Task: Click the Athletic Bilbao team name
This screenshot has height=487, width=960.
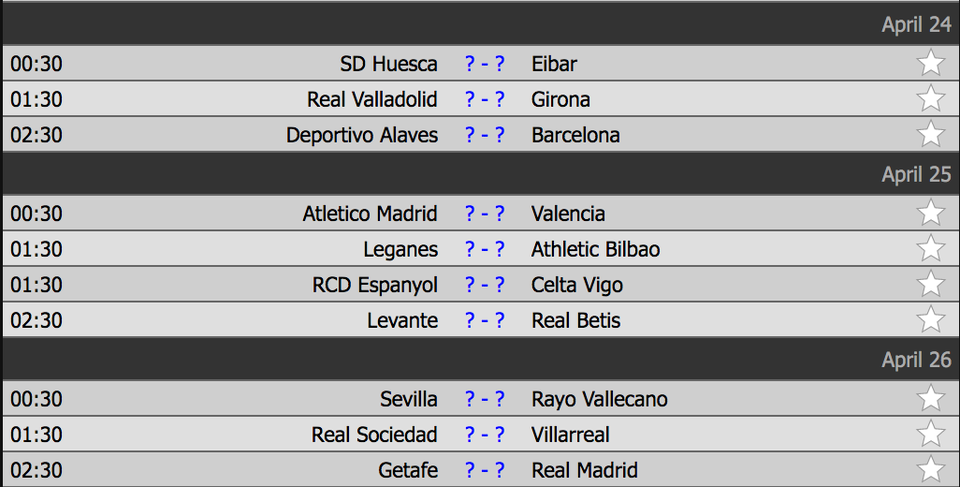Action: point(595,249)
